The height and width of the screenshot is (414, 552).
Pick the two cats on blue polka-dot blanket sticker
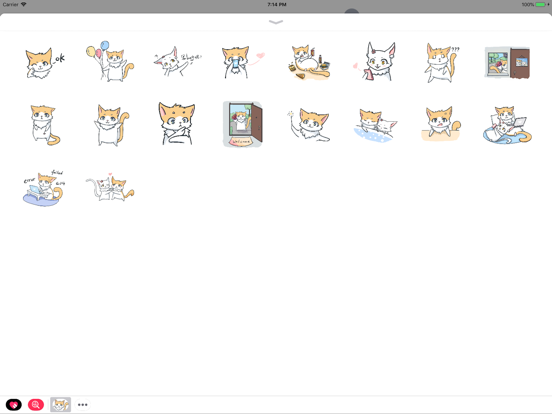[375, 125]
